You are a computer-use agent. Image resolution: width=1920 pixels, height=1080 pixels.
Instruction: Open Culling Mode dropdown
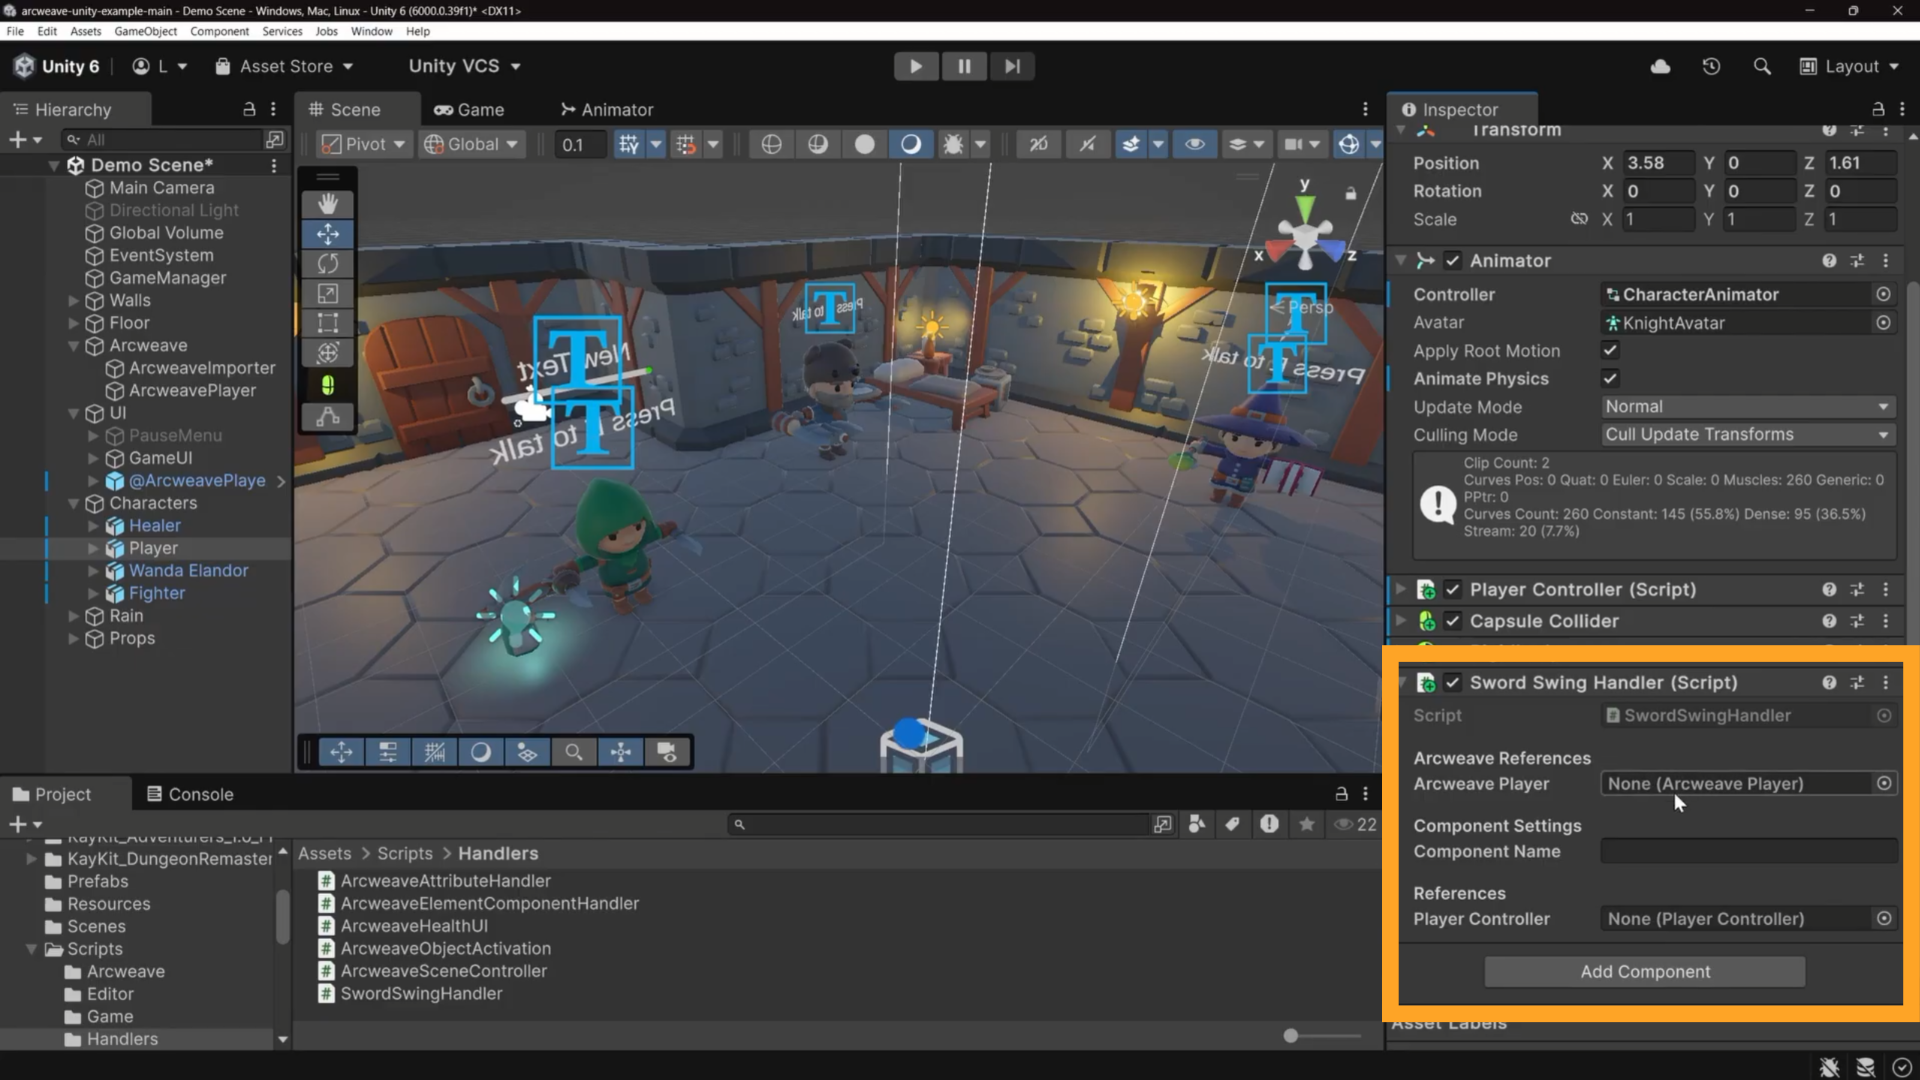tap(1748, 435)
